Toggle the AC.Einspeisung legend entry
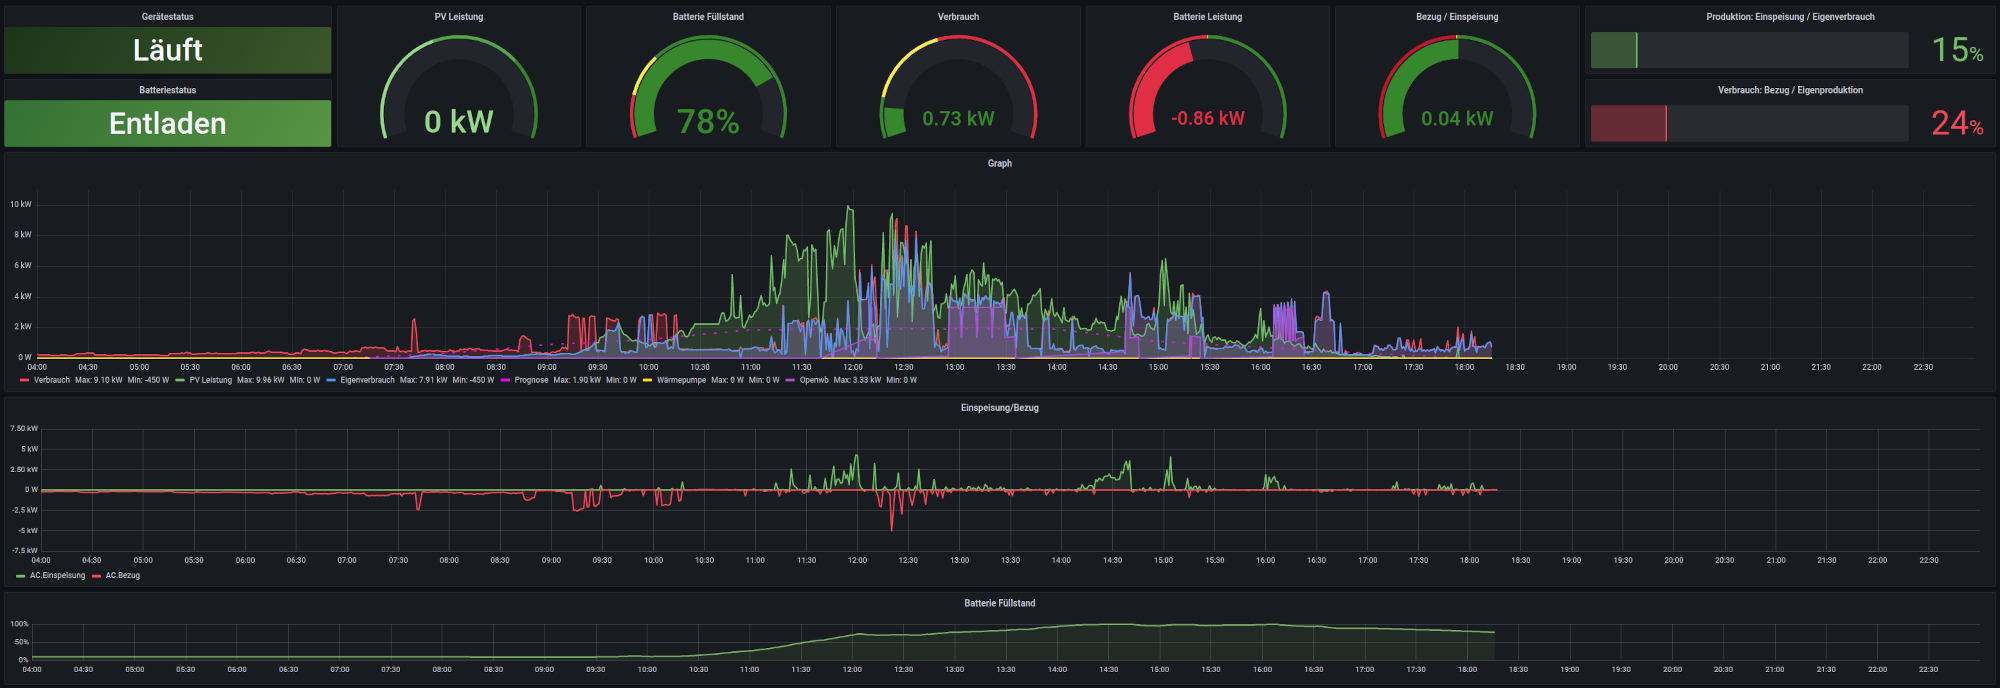Screen dimensions: 2000x688 (x=57, y=576)
